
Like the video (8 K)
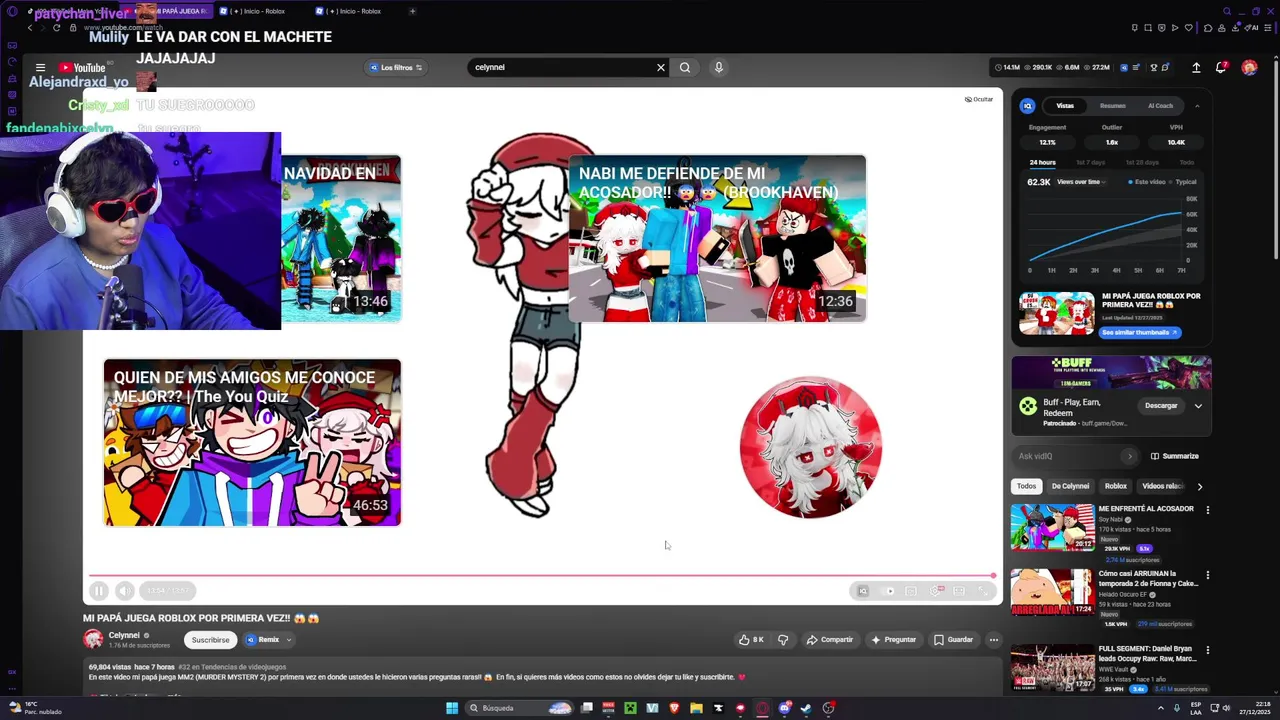click(751, 640)
